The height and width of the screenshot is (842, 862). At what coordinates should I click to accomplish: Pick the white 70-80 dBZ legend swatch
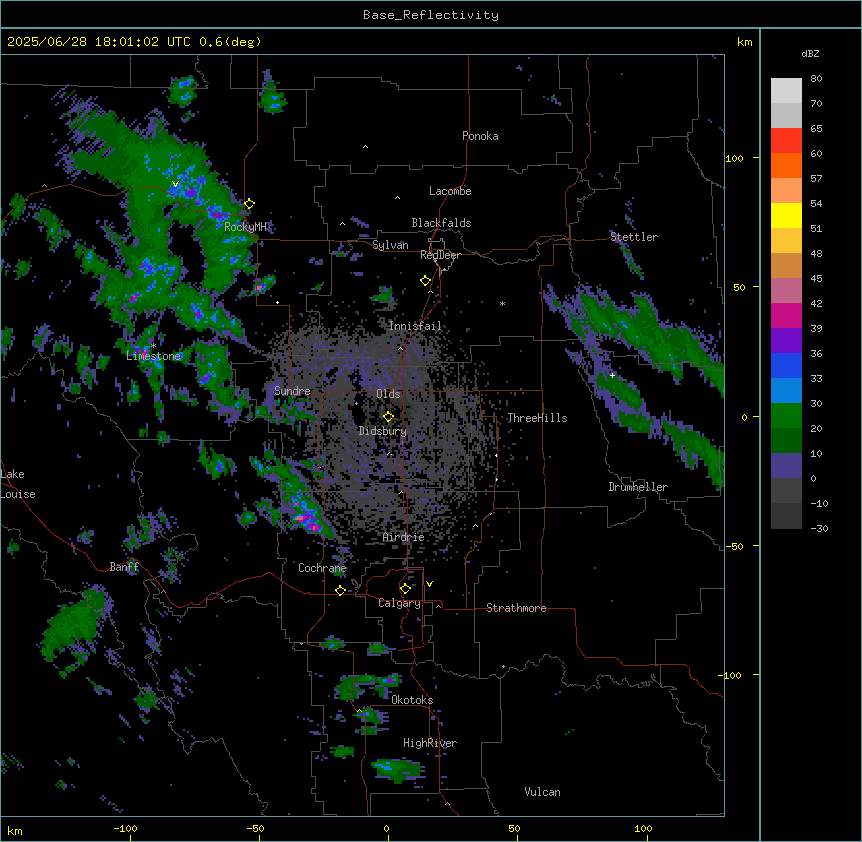(786, 91)
